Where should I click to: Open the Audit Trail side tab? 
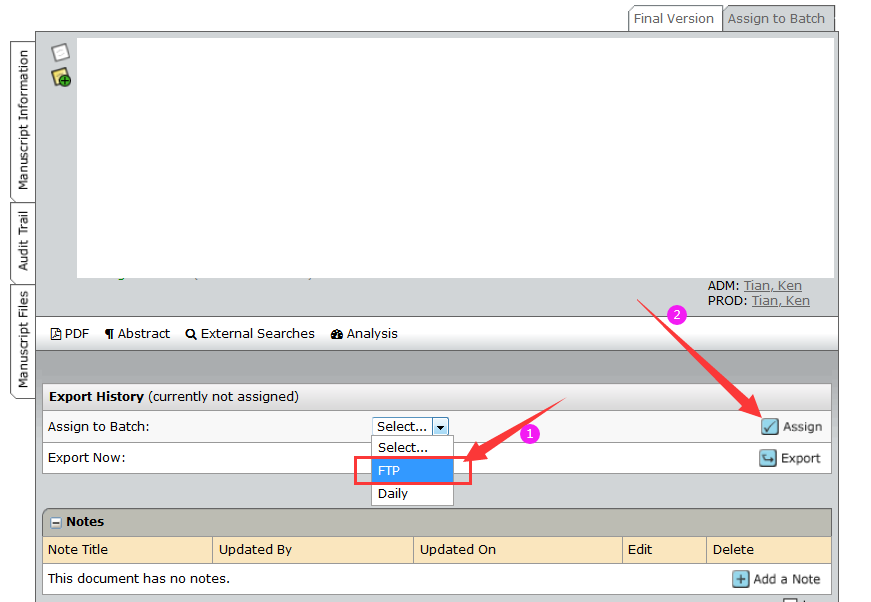[23, 241]
